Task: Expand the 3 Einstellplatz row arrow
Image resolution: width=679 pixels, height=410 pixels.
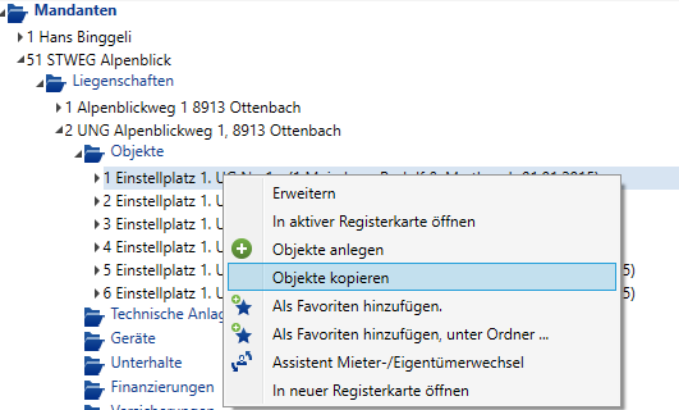Action: (97, 224)
